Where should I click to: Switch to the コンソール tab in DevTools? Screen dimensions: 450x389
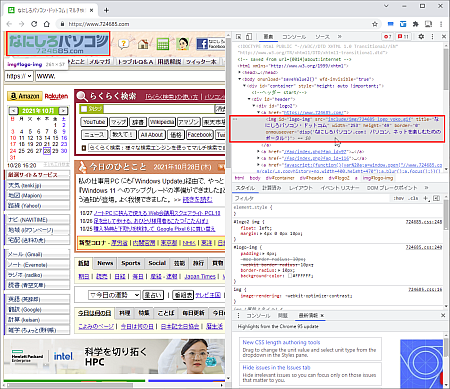(x=294, y=37)
